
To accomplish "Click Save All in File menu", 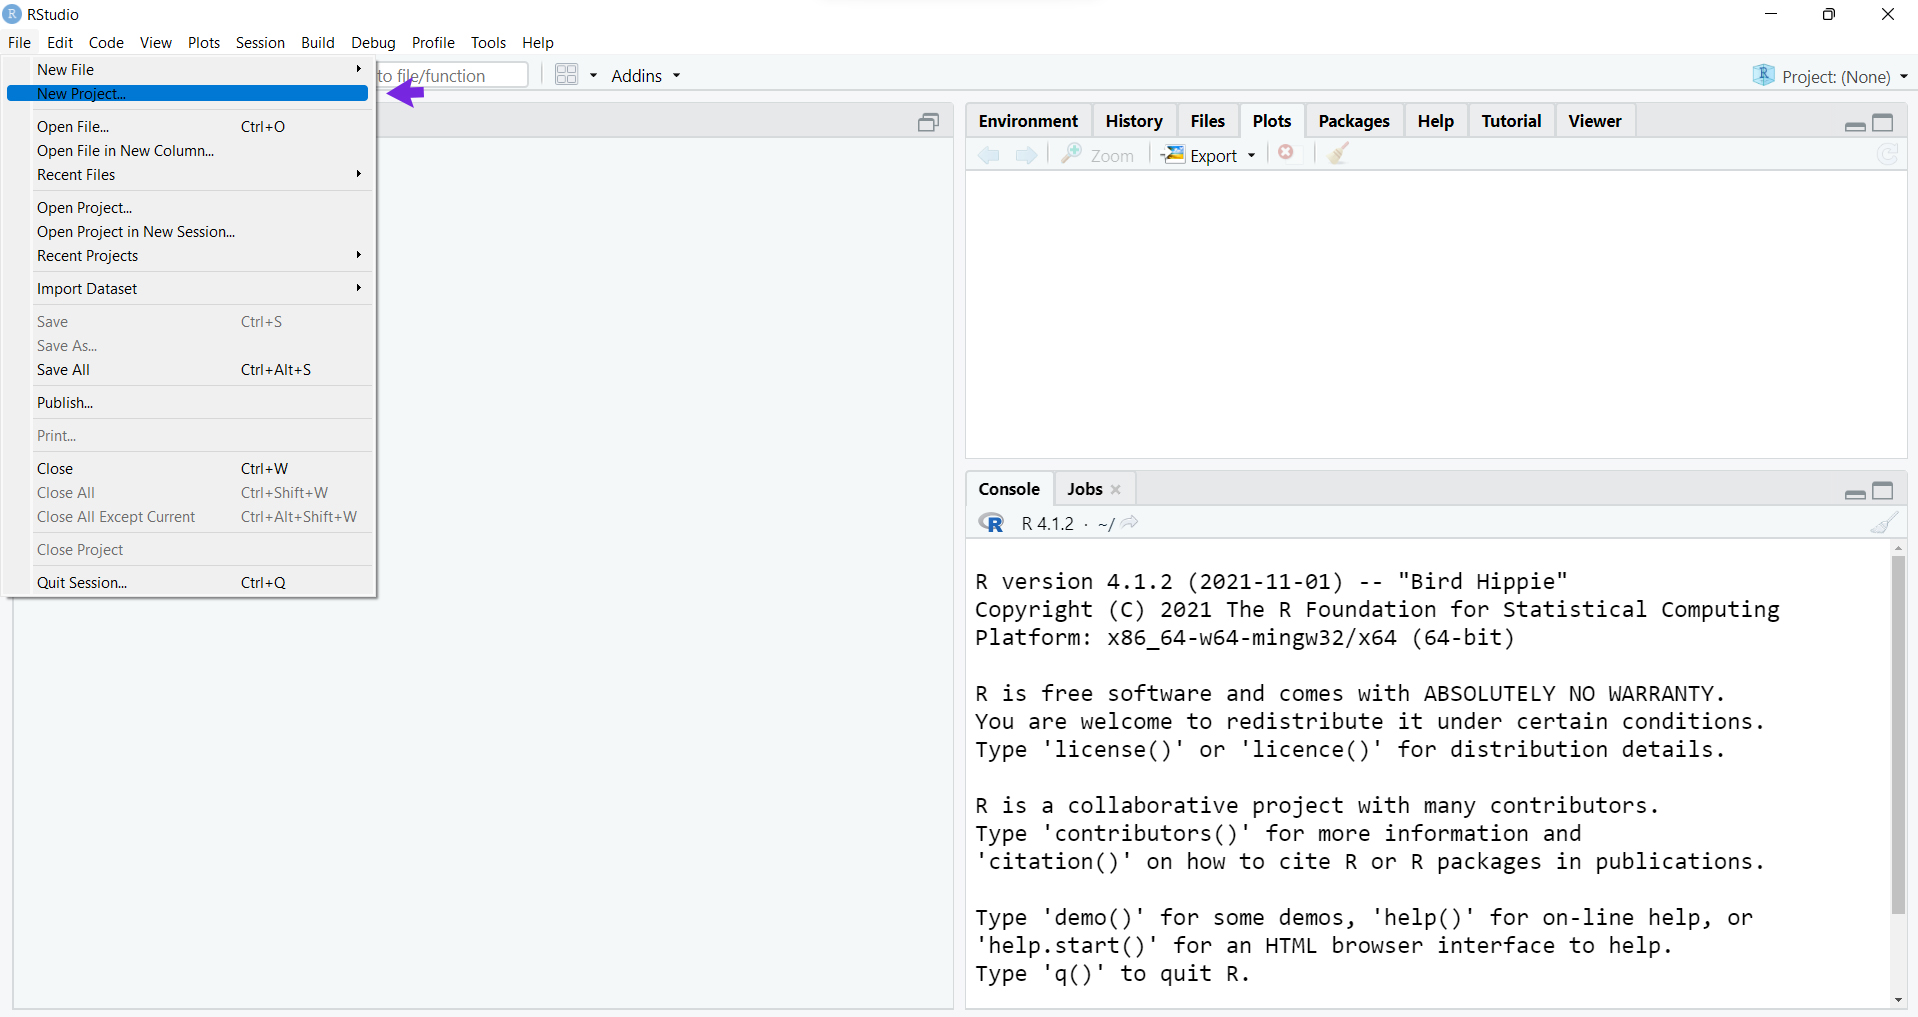I will [189, 369].
